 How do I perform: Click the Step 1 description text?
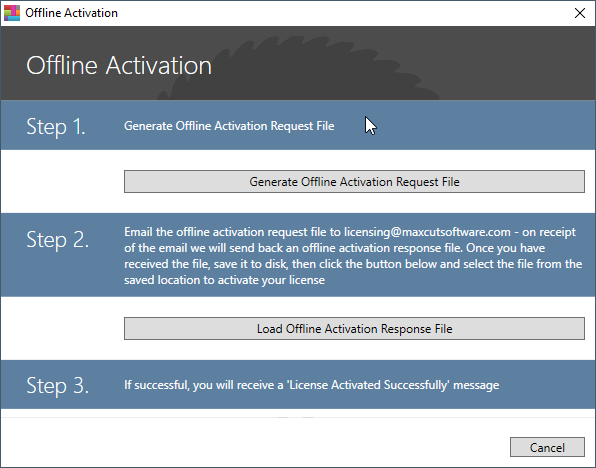point(229,126)
